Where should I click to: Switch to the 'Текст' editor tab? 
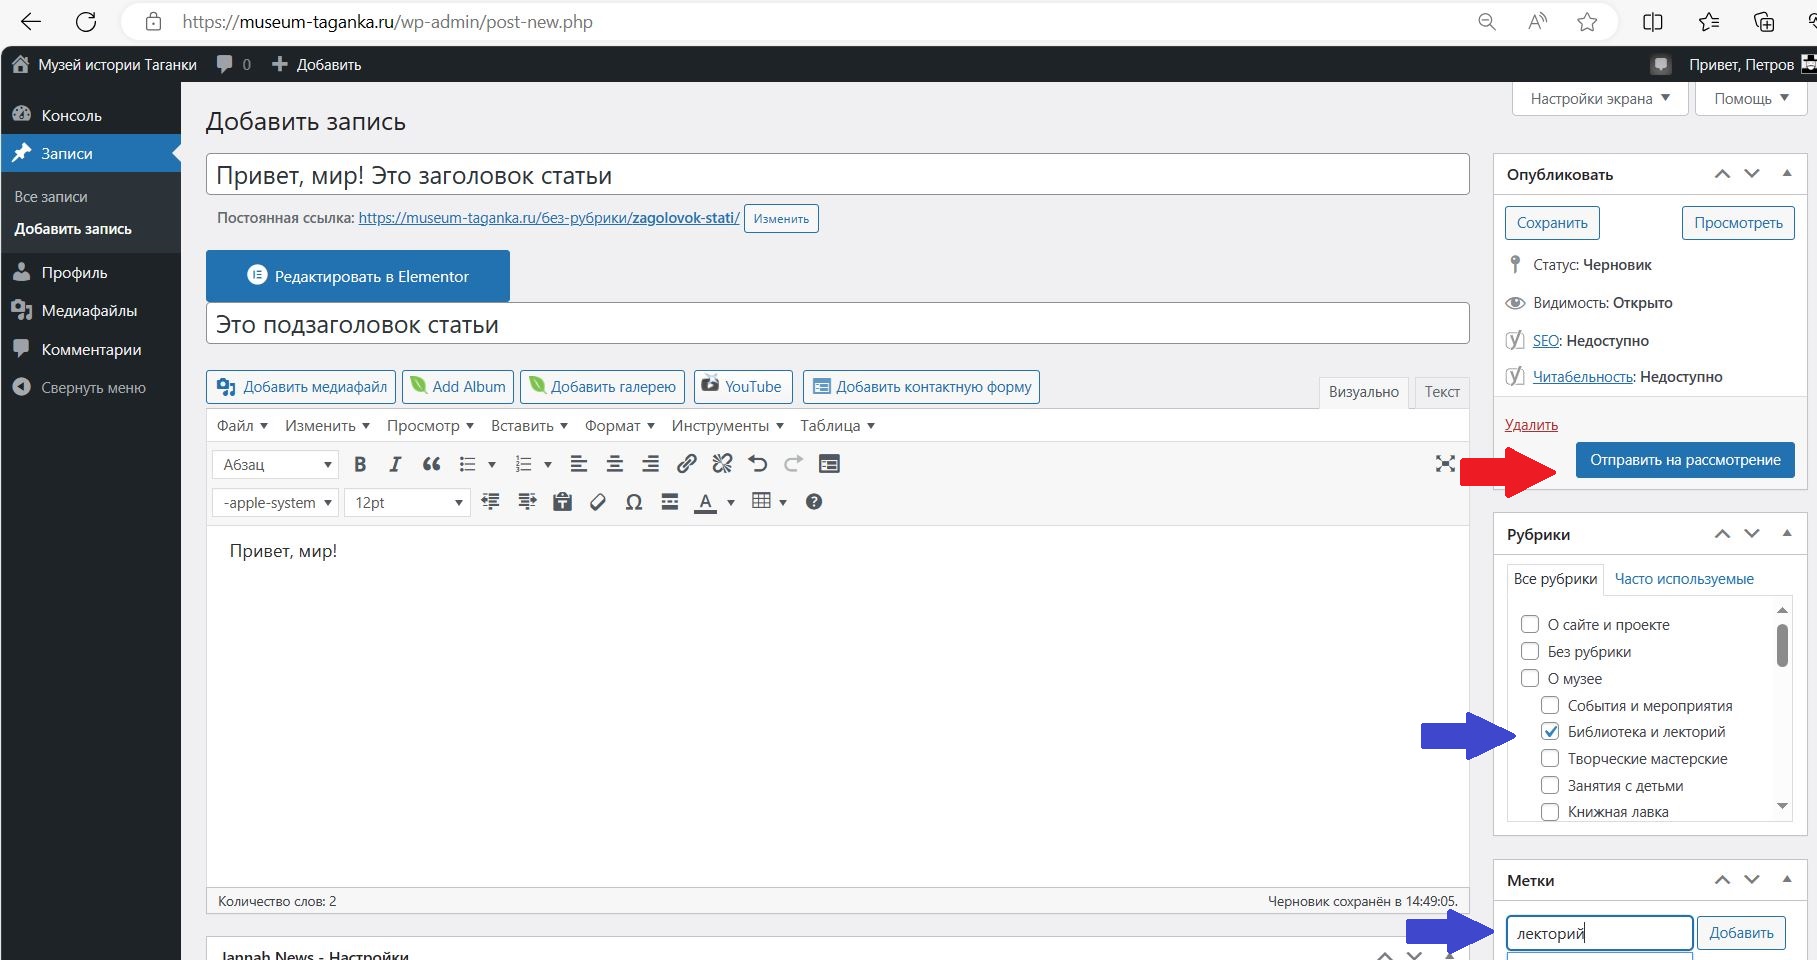click(x=1441, y=392)
